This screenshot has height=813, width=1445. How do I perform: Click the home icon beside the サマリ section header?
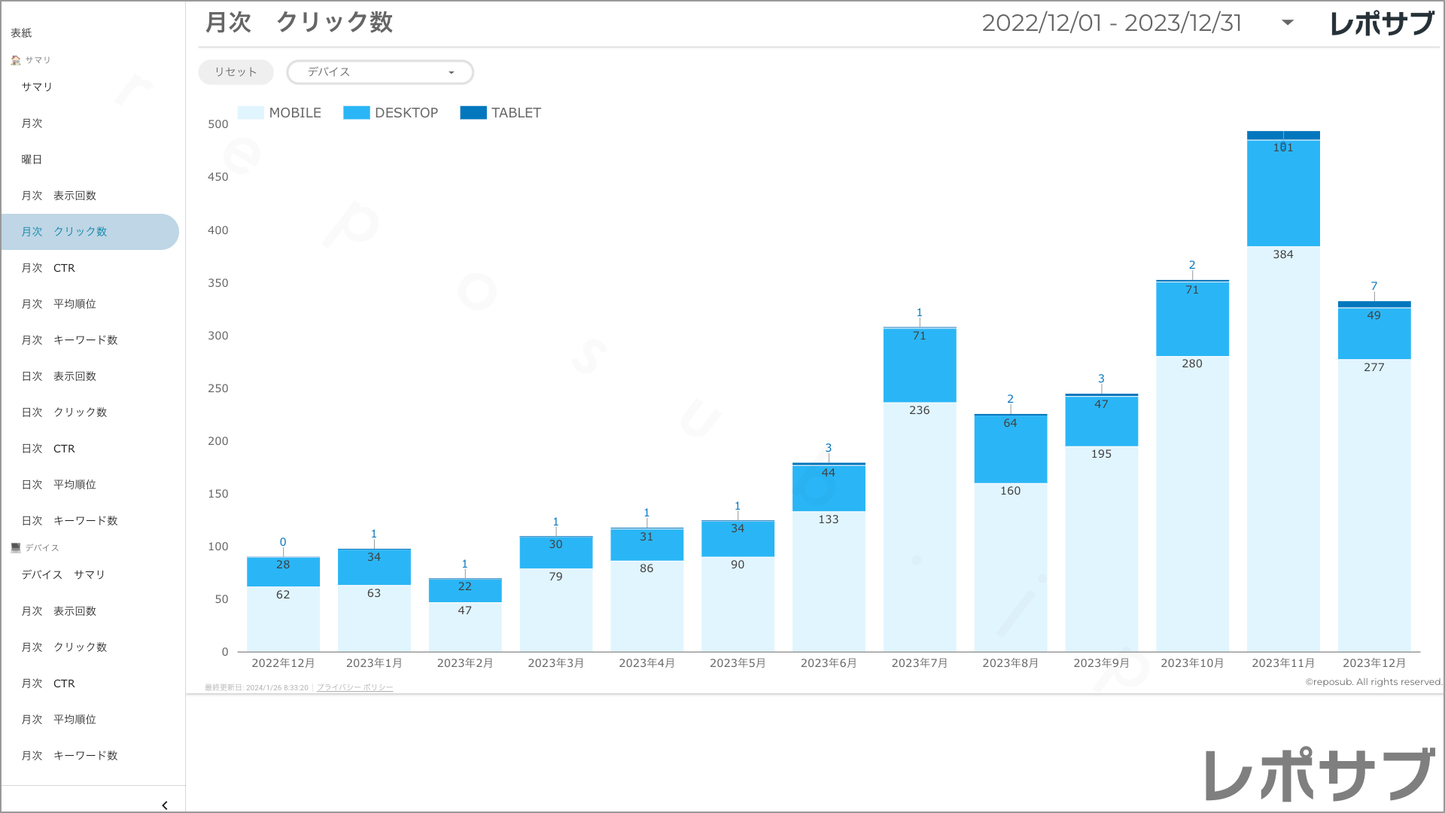click(x=16, y=61)
